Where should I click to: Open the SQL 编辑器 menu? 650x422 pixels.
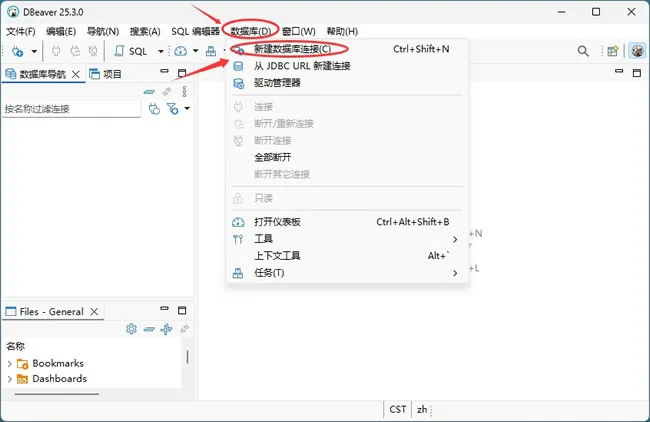[195, 32]
